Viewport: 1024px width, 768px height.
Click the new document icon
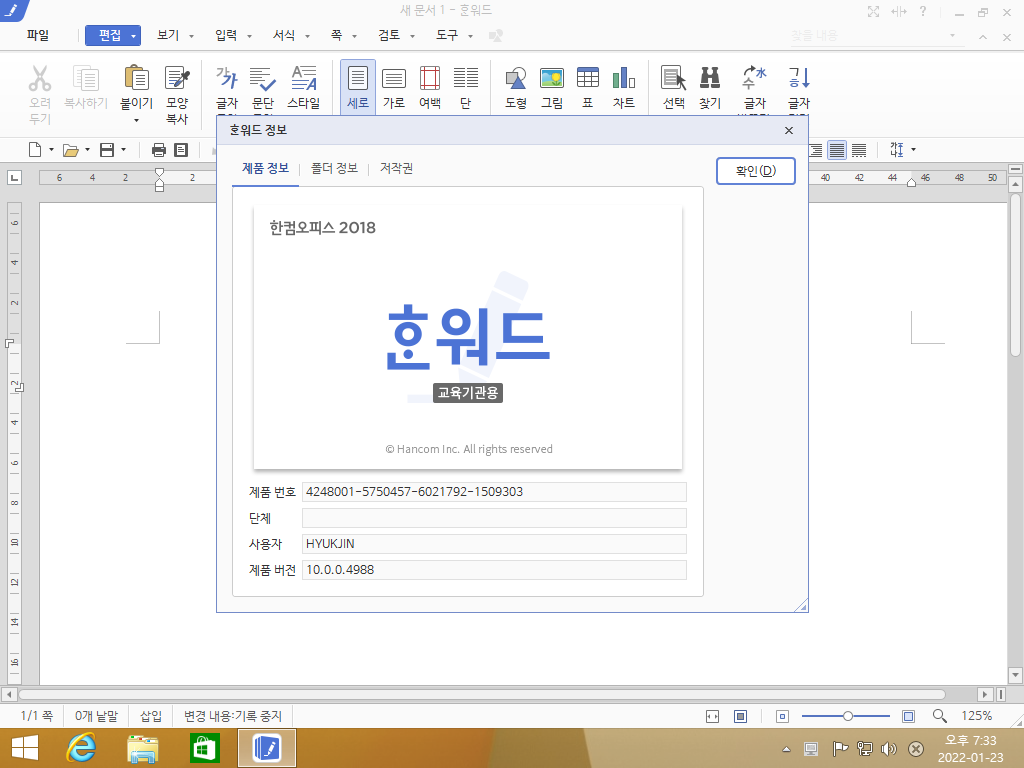click(x=35, y=150)
